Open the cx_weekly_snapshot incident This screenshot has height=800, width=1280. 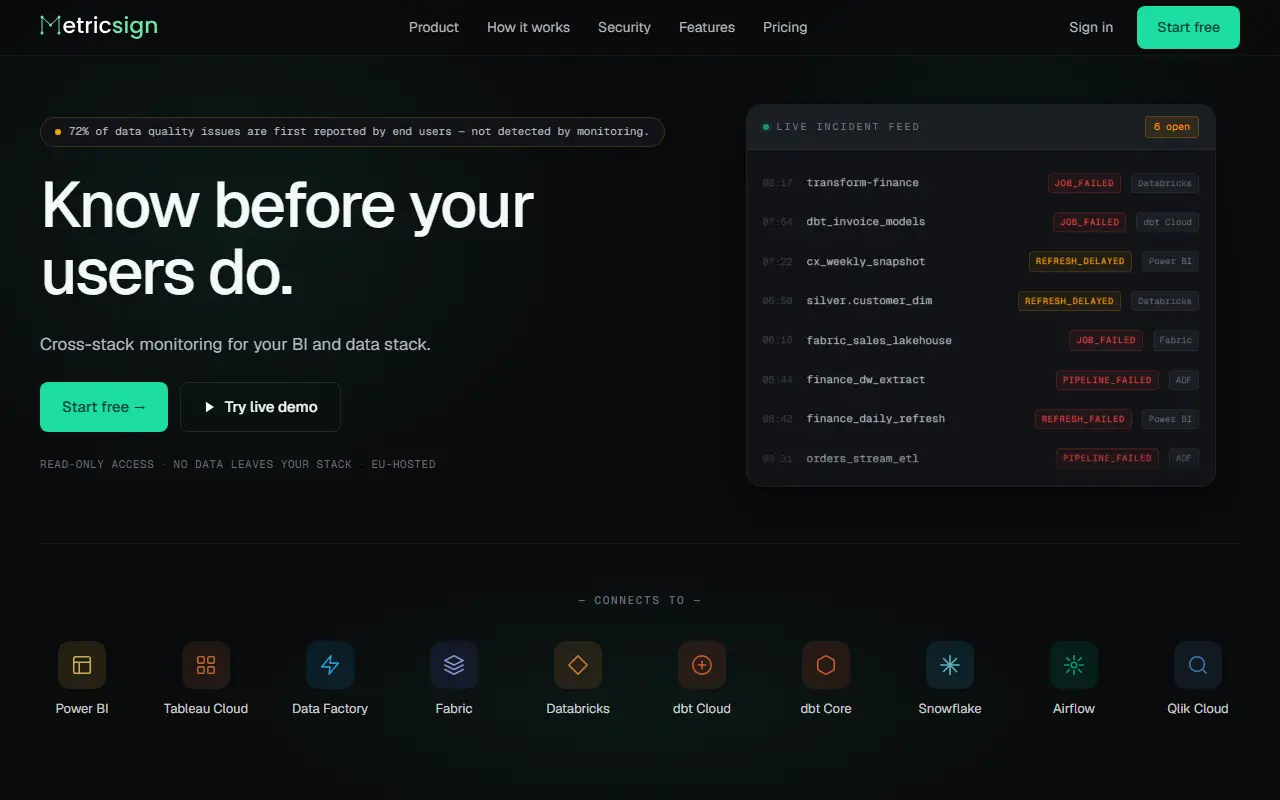(980, 261)
